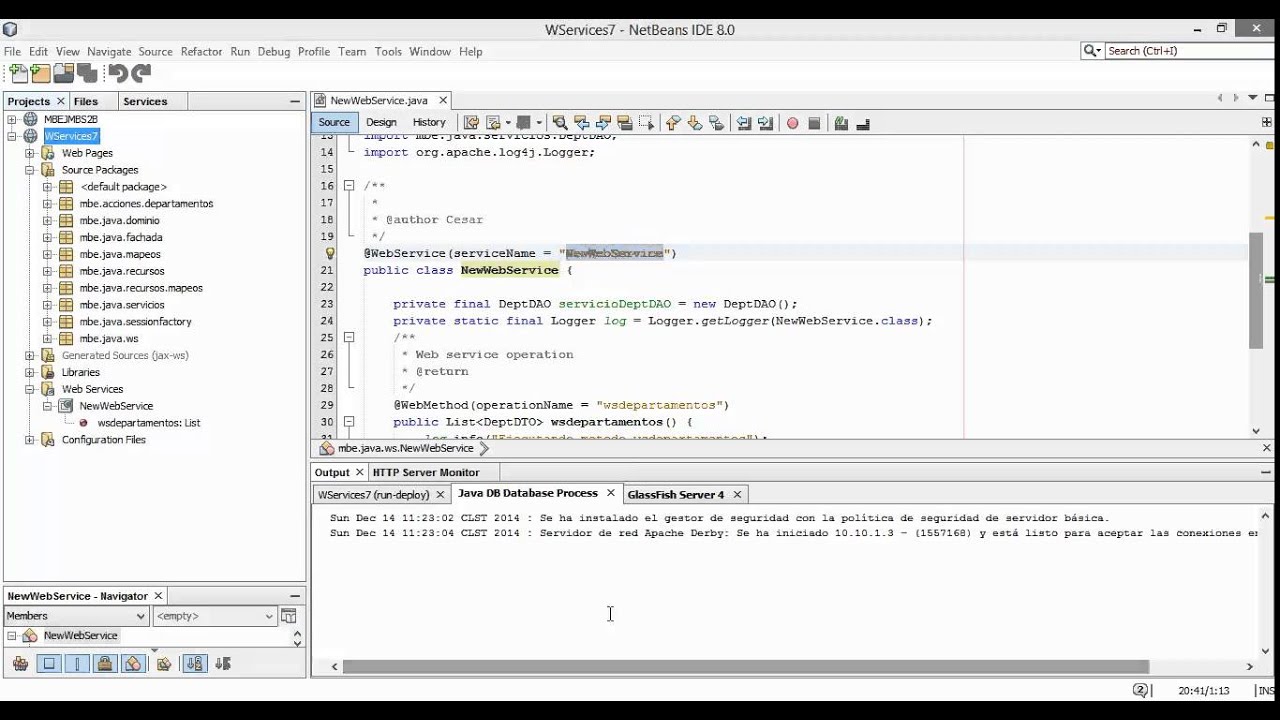Click the Find Next Occurrence icon
Viewport: 1280px width, 720px height.
tap(604, 123)
